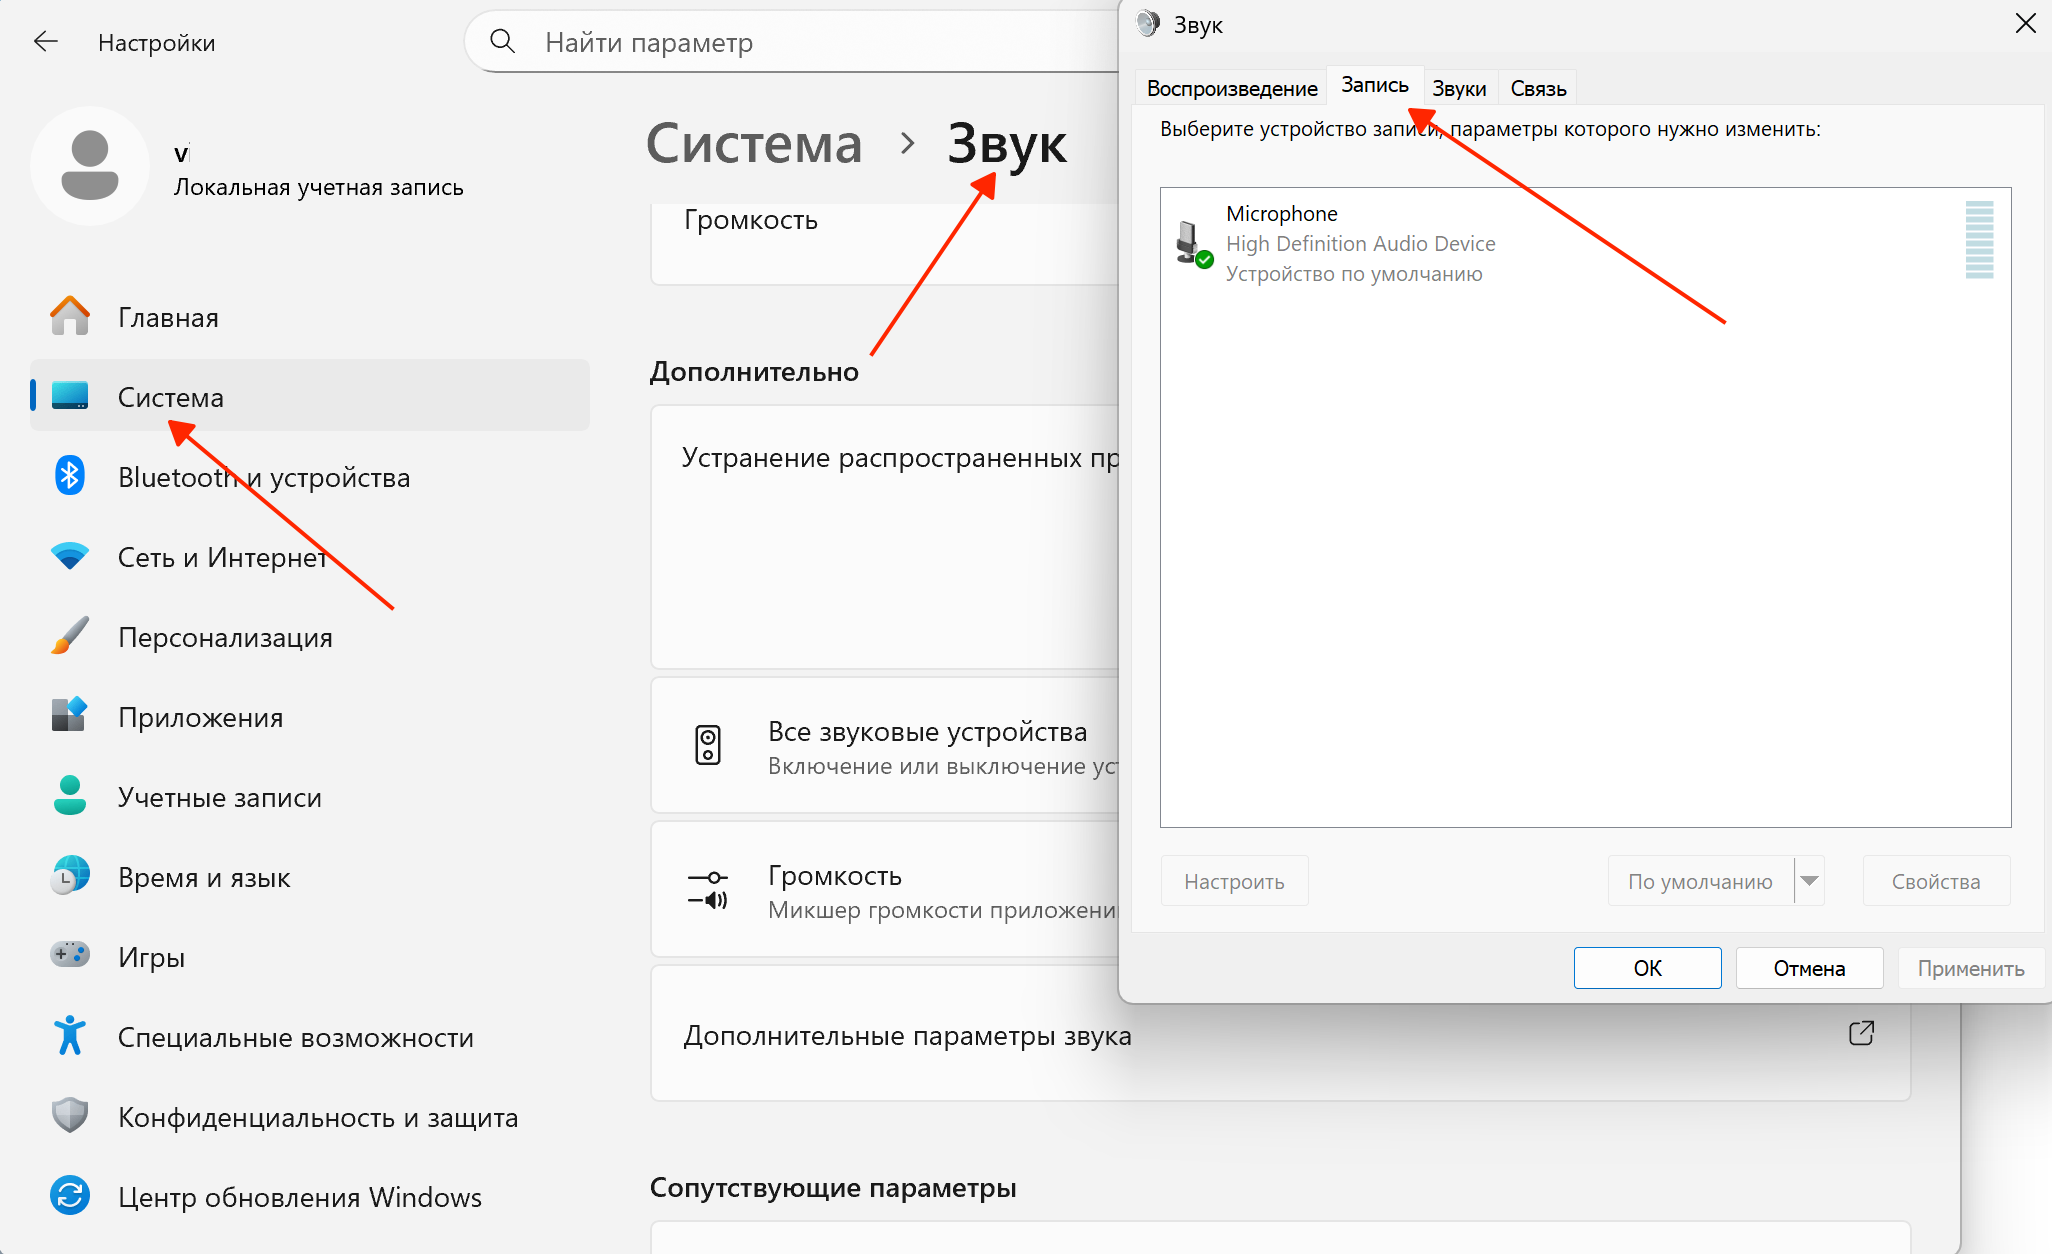Open Специальные возможности settings
The width and height of the screenshot is (2052, 1254).
310,1036
